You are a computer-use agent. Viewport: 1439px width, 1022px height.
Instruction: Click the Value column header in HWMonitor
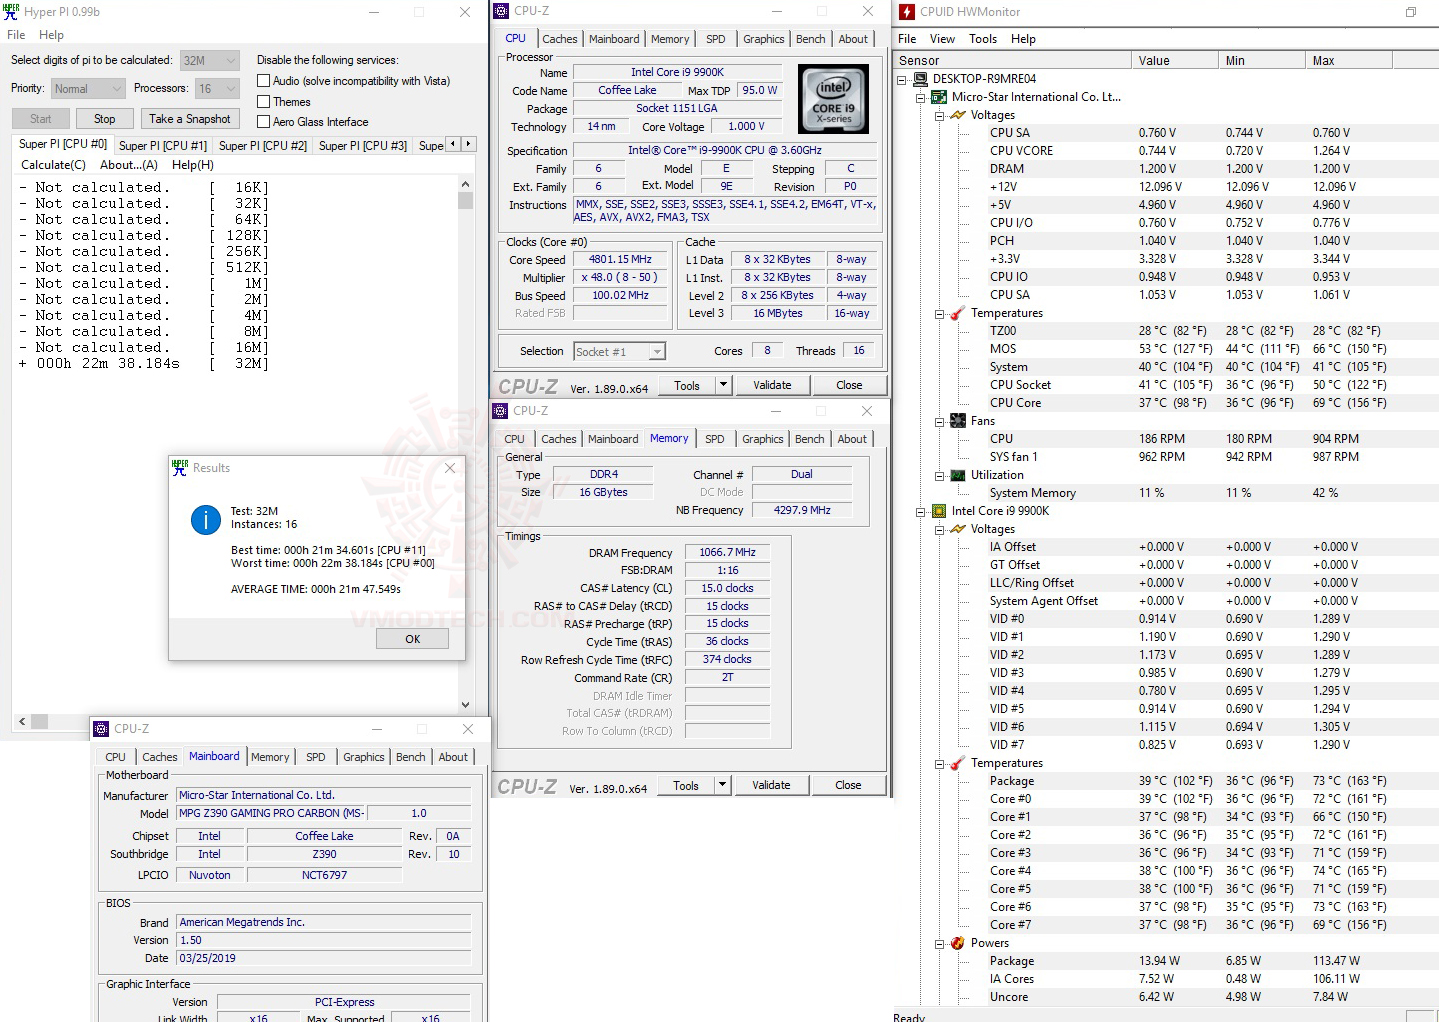tap(1175, 61)
